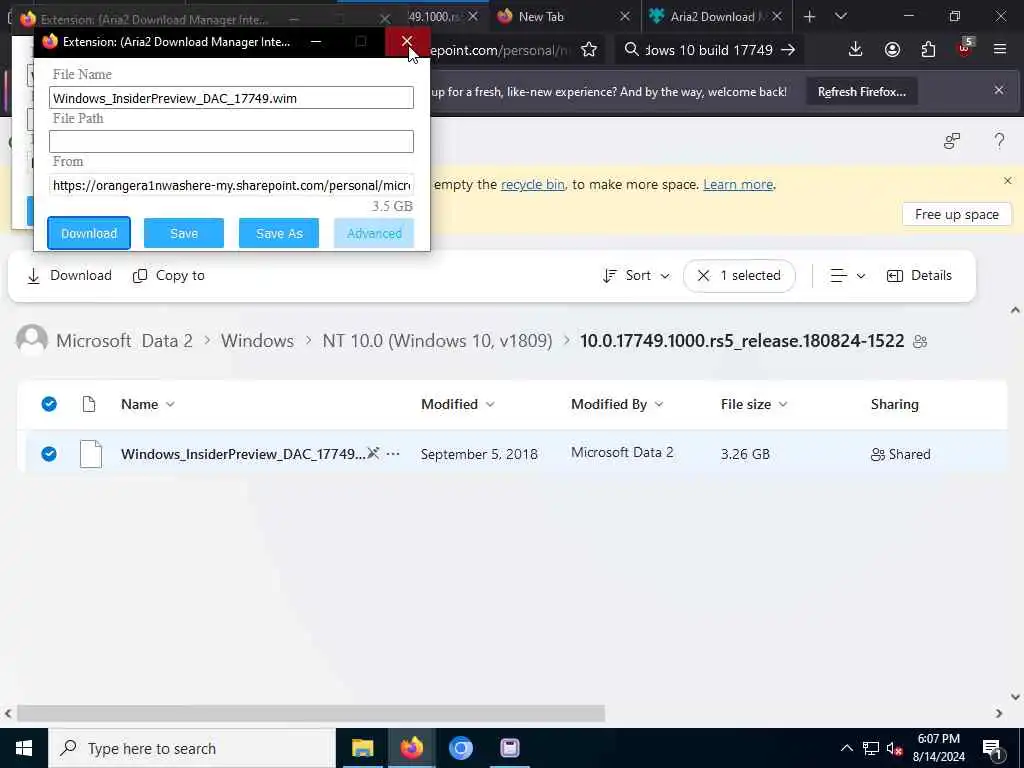Click the file type column header icon
The image size is (1024, 768).
tap(89, 404)
